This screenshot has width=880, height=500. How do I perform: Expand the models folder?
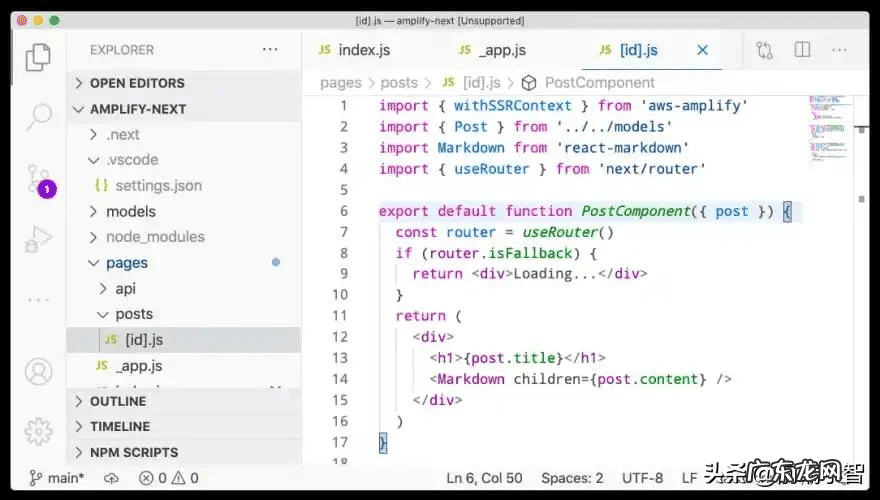click(130, 211)
